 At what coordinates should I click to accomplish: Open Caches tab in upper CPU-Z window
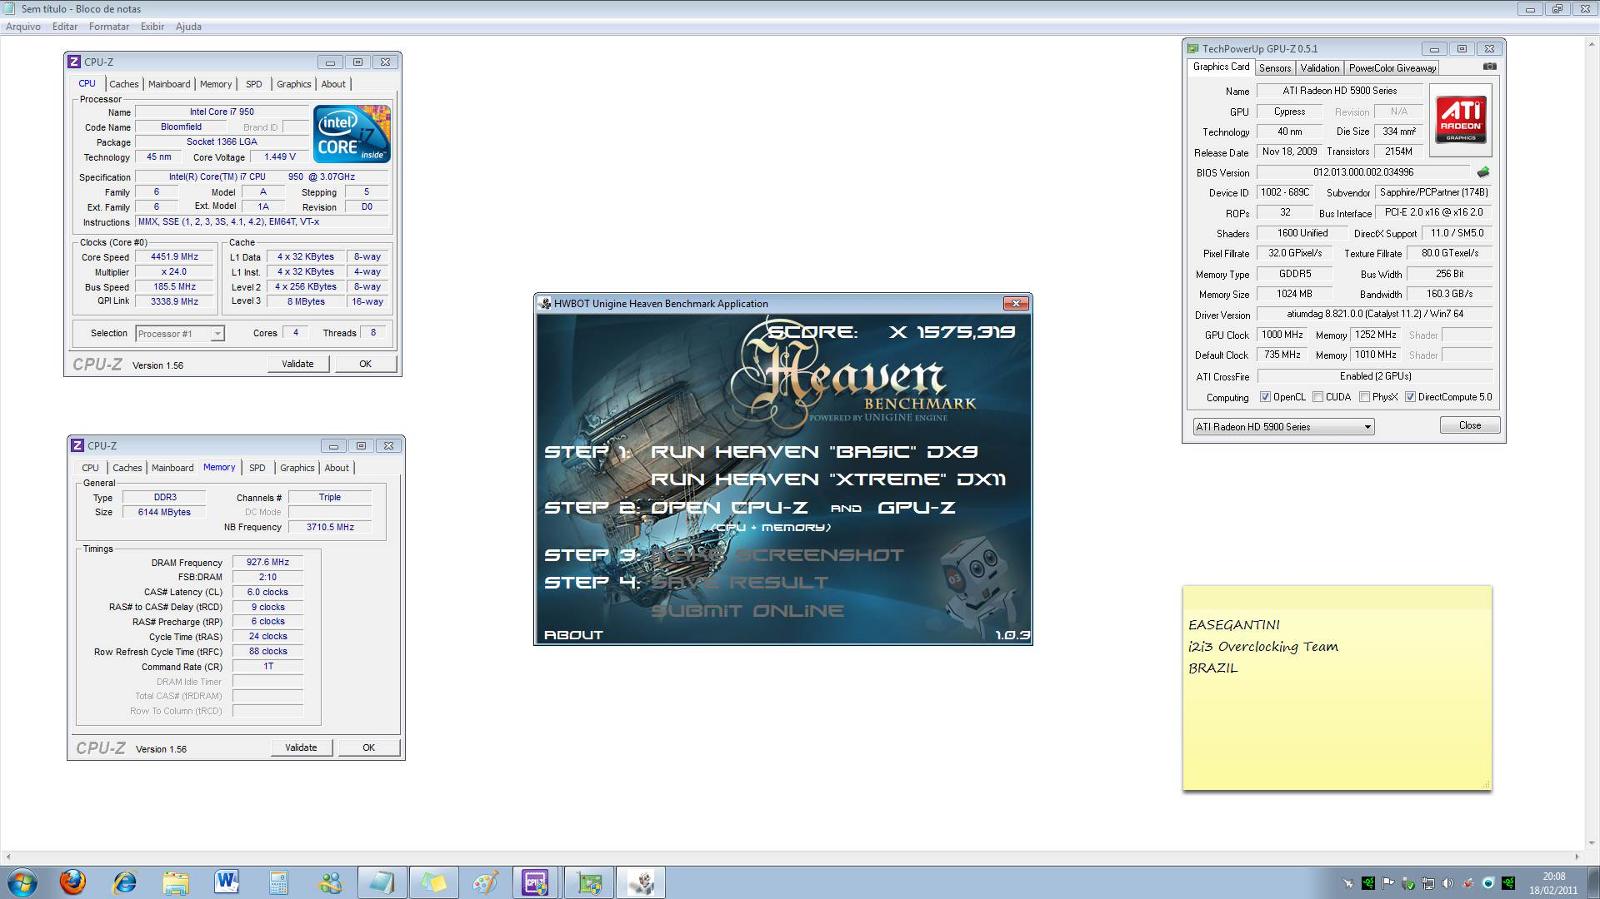[124, 84]
